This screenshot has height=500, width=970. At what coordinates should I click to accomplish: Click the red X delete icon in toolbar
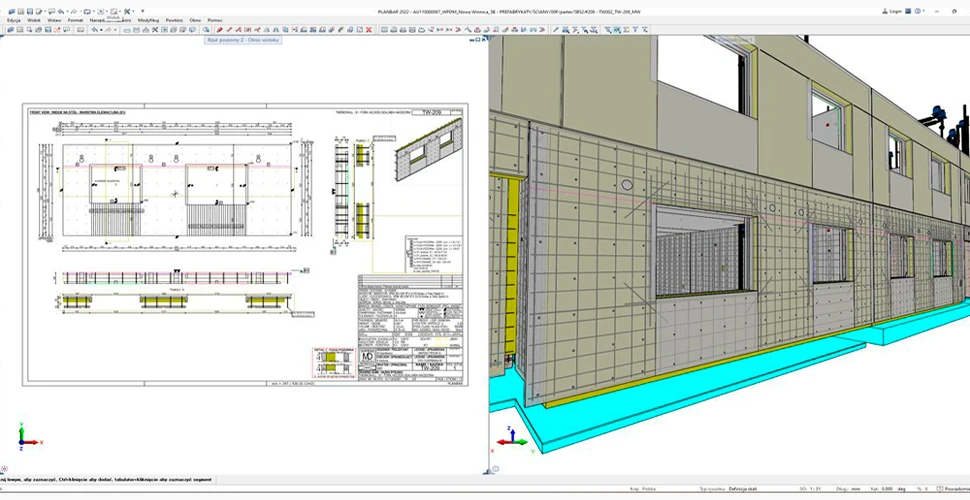coord(369,30)
